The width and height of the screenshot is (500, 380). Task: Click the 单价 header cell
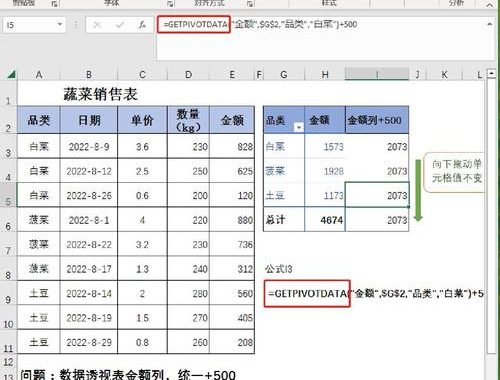coord(142,120)
